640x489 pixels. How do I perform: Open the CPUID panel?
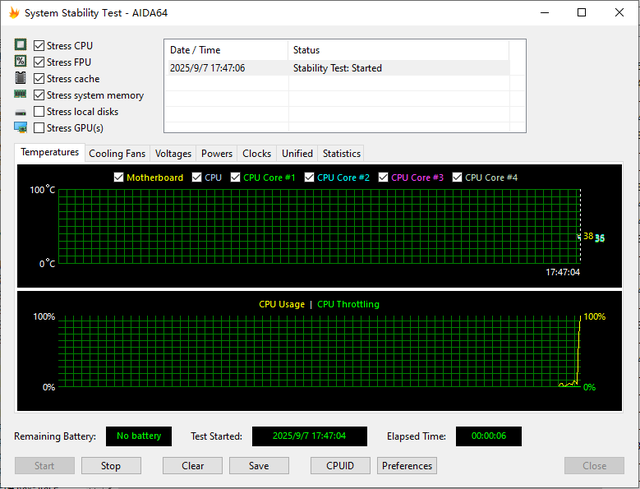tap(340, 466)
